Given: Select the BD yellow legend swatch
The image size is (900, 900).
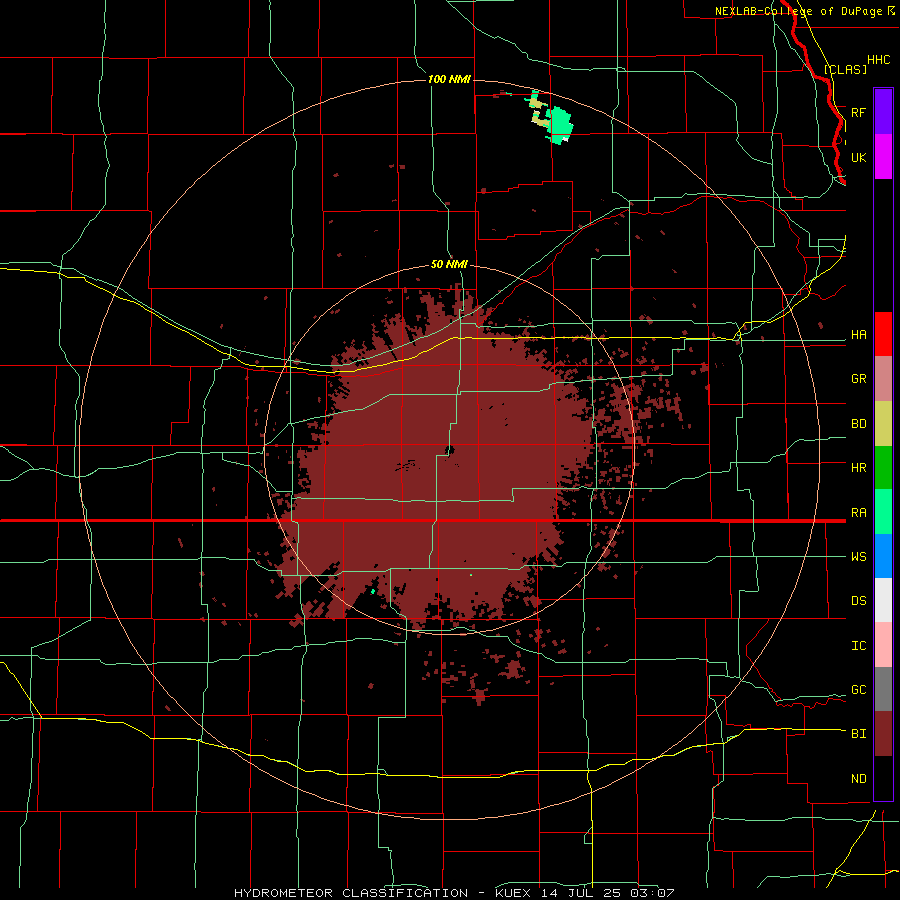Looking at the screenshot, I should point(883,424).
